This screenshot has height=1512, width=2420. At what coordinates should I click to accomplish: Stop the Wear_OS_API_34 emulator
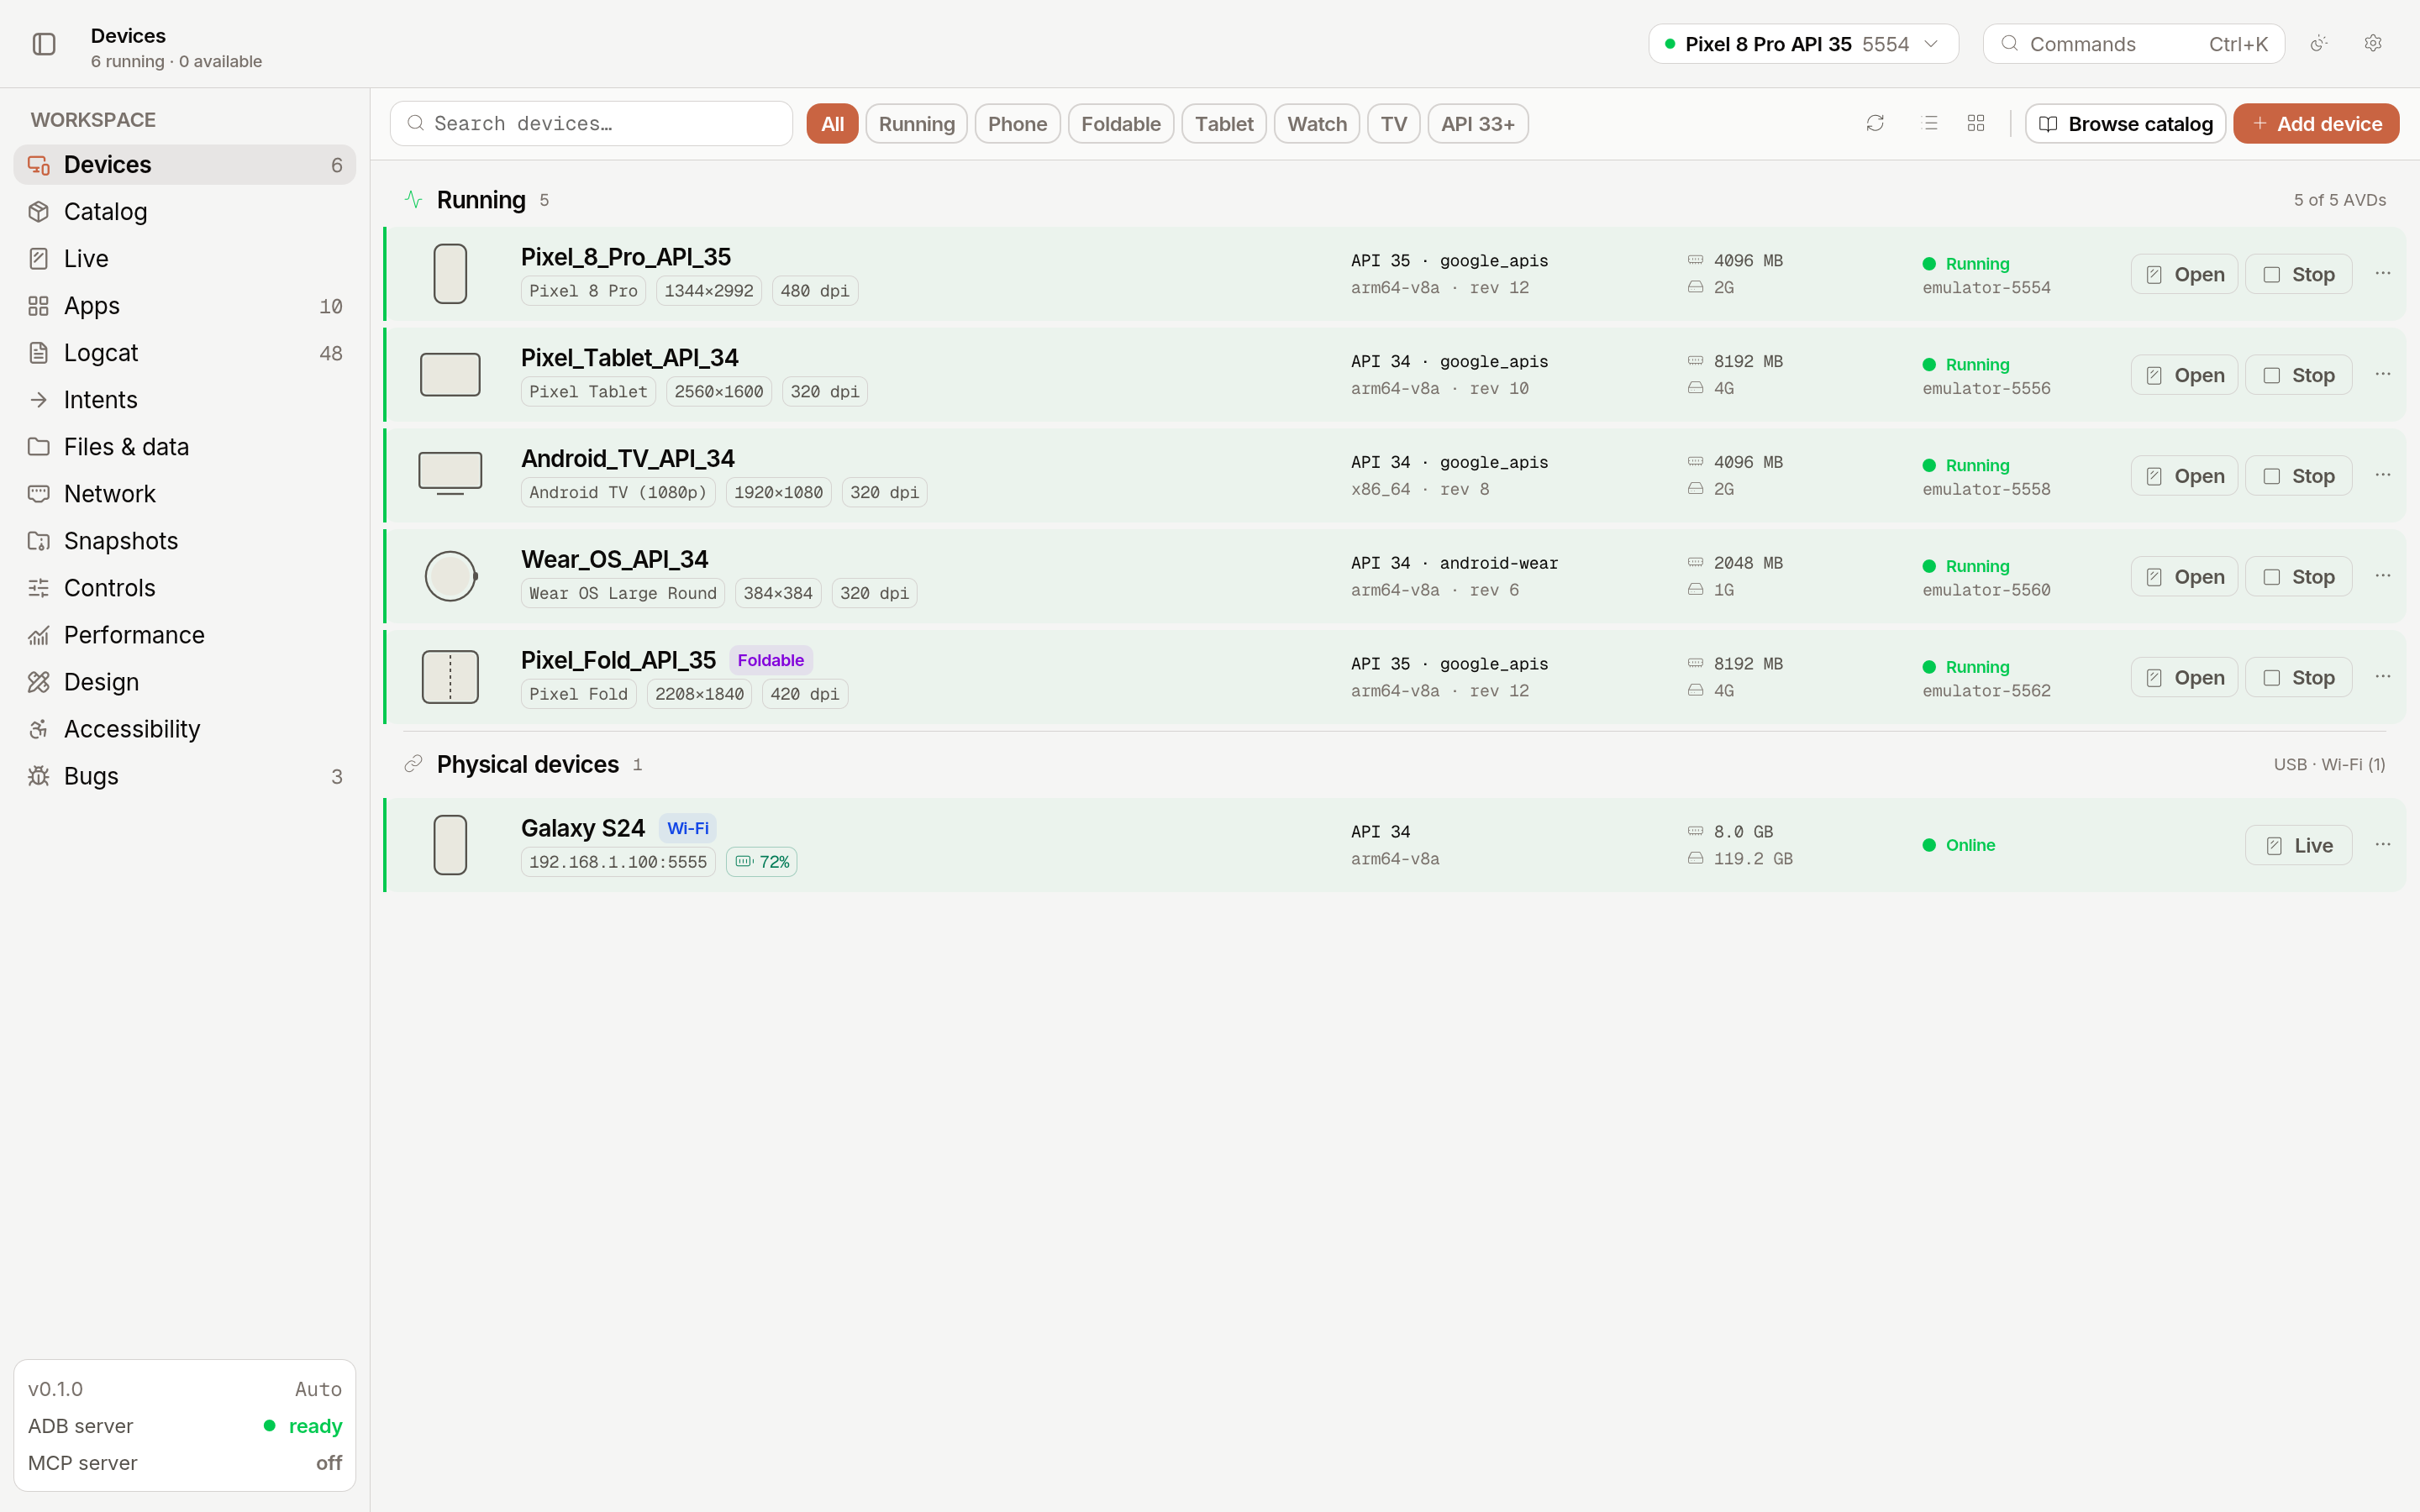pyautogui.click(x=2299, y=576)
